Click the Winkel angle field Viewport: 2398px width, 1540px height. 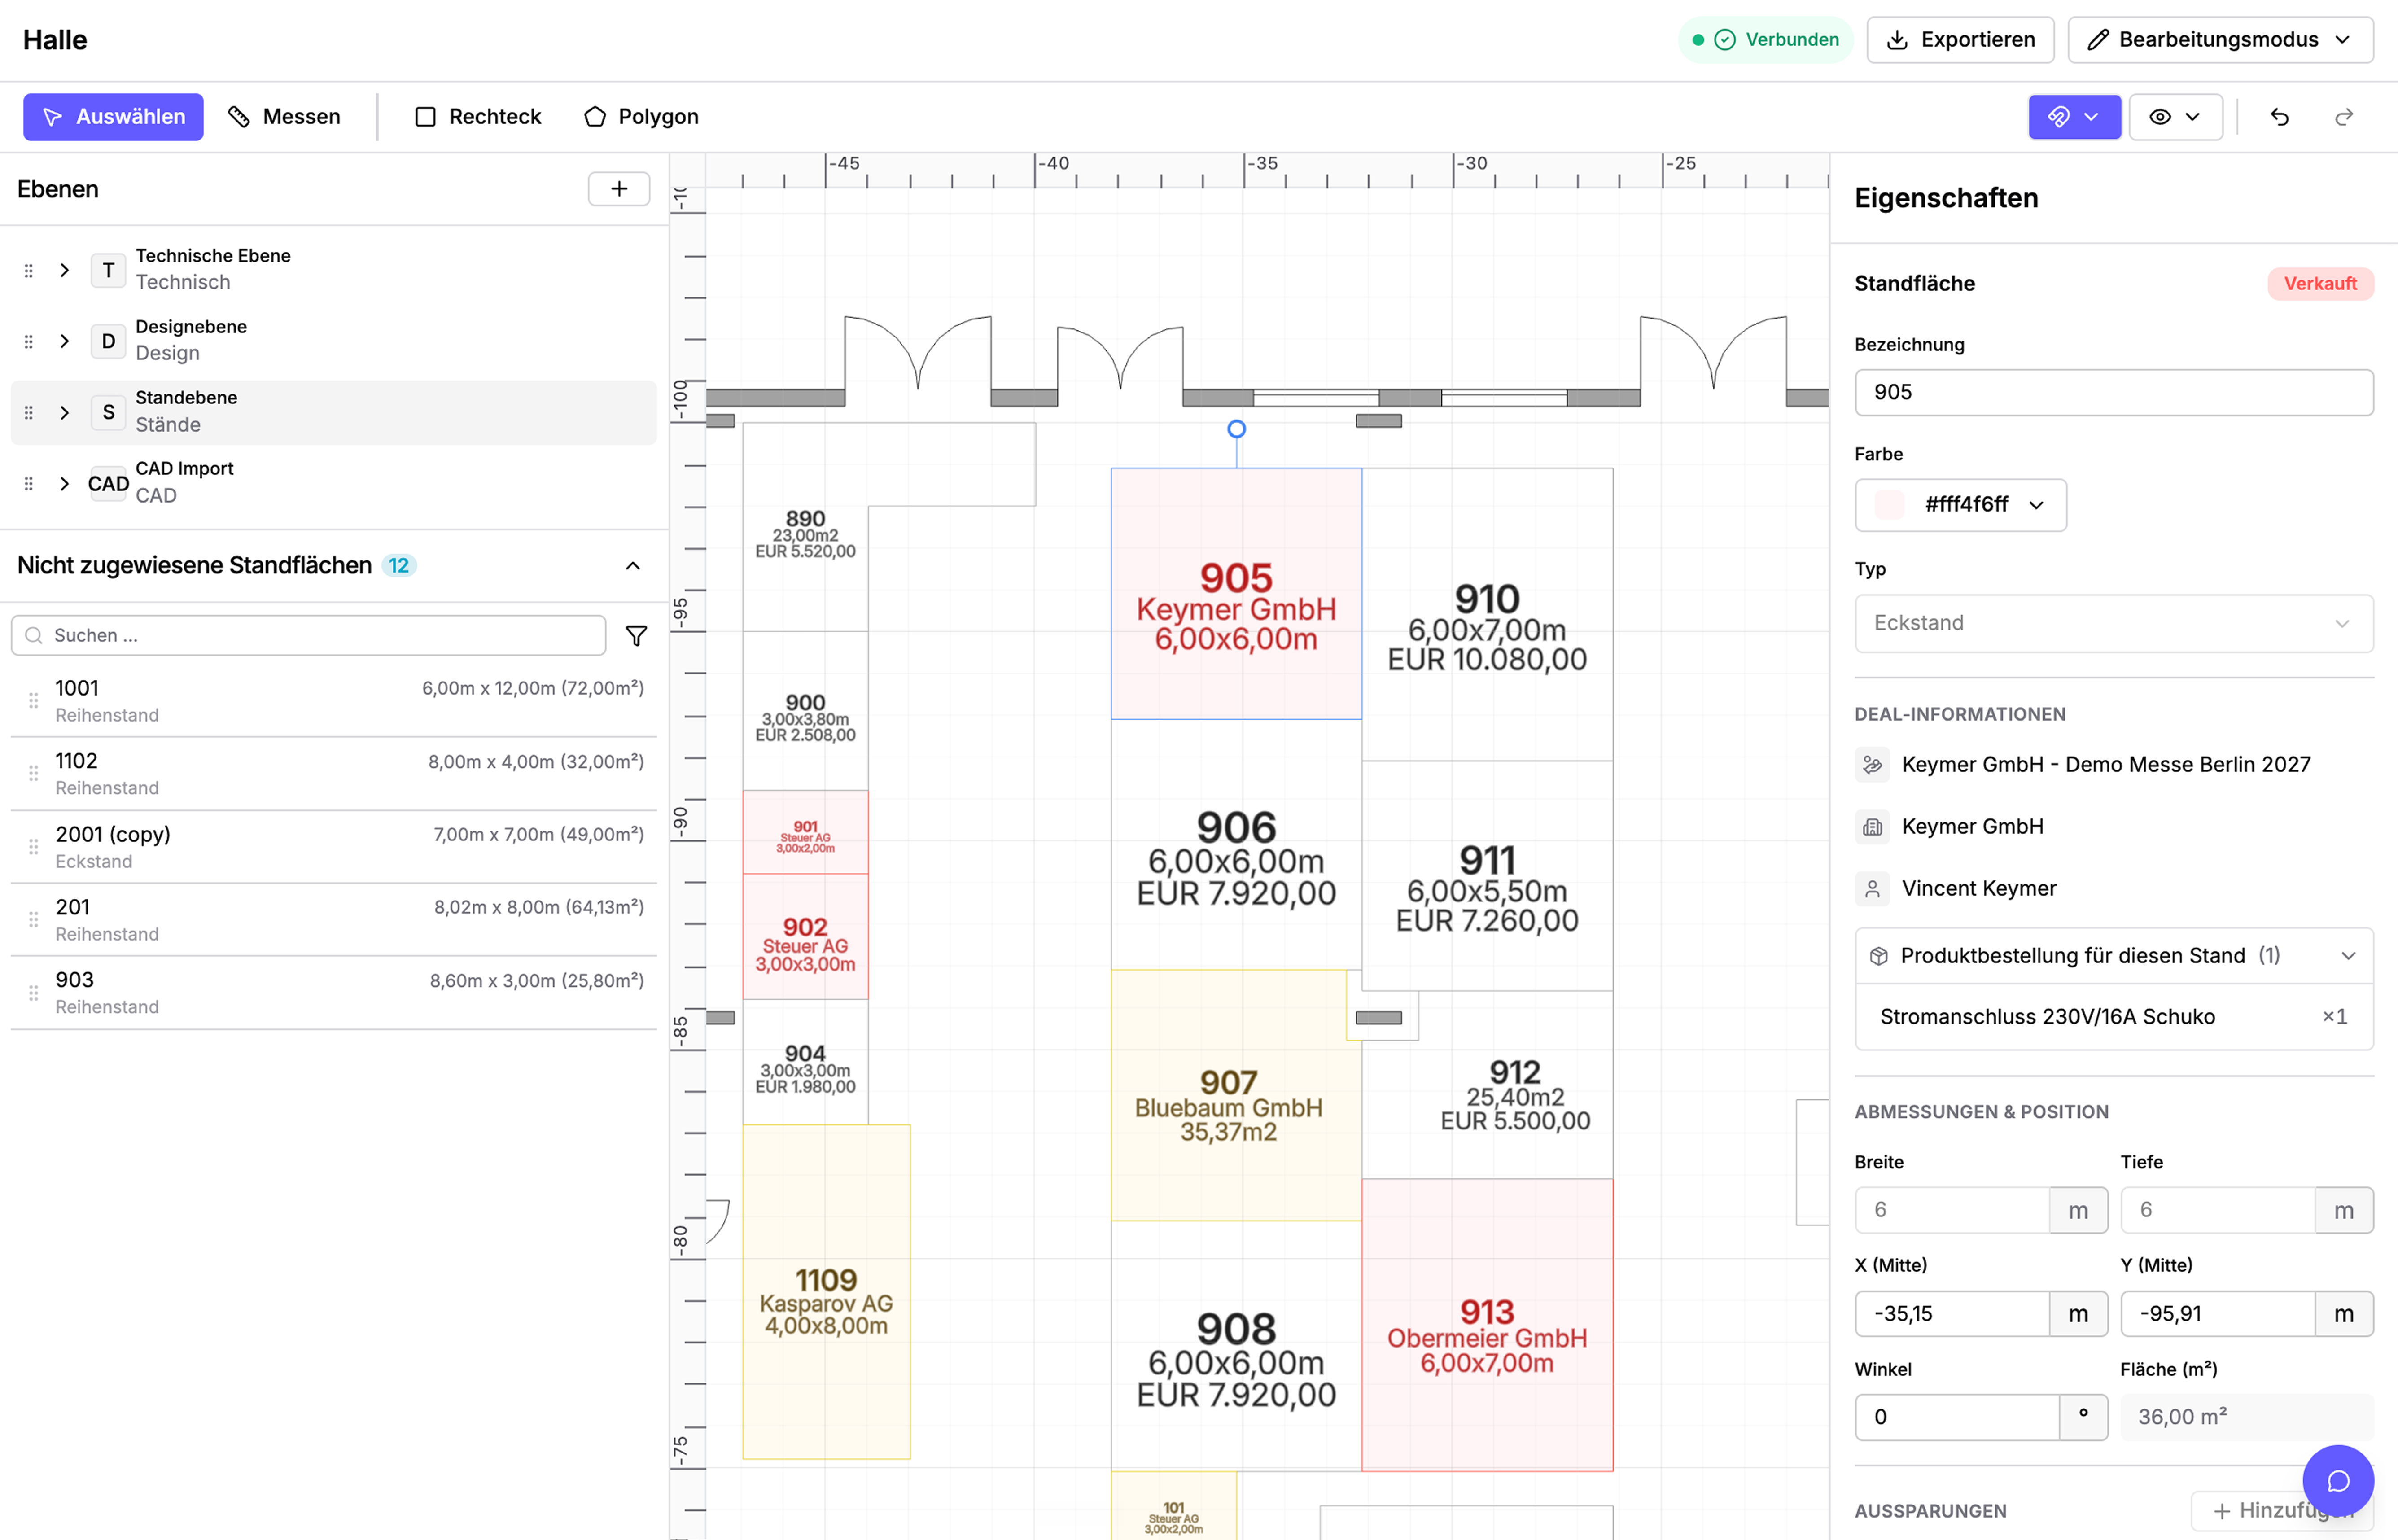coord(1957,1418)
